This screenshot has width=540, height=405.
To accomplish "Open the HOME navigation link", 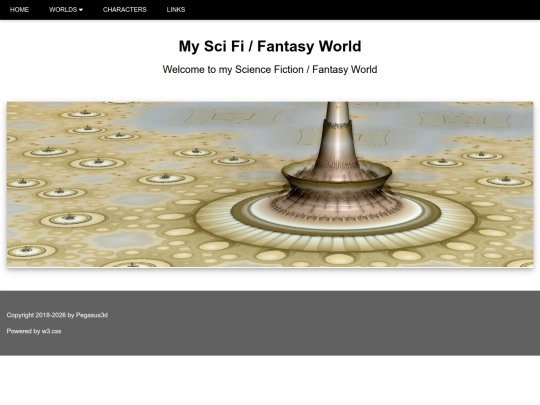I will (x=19, y=10).
